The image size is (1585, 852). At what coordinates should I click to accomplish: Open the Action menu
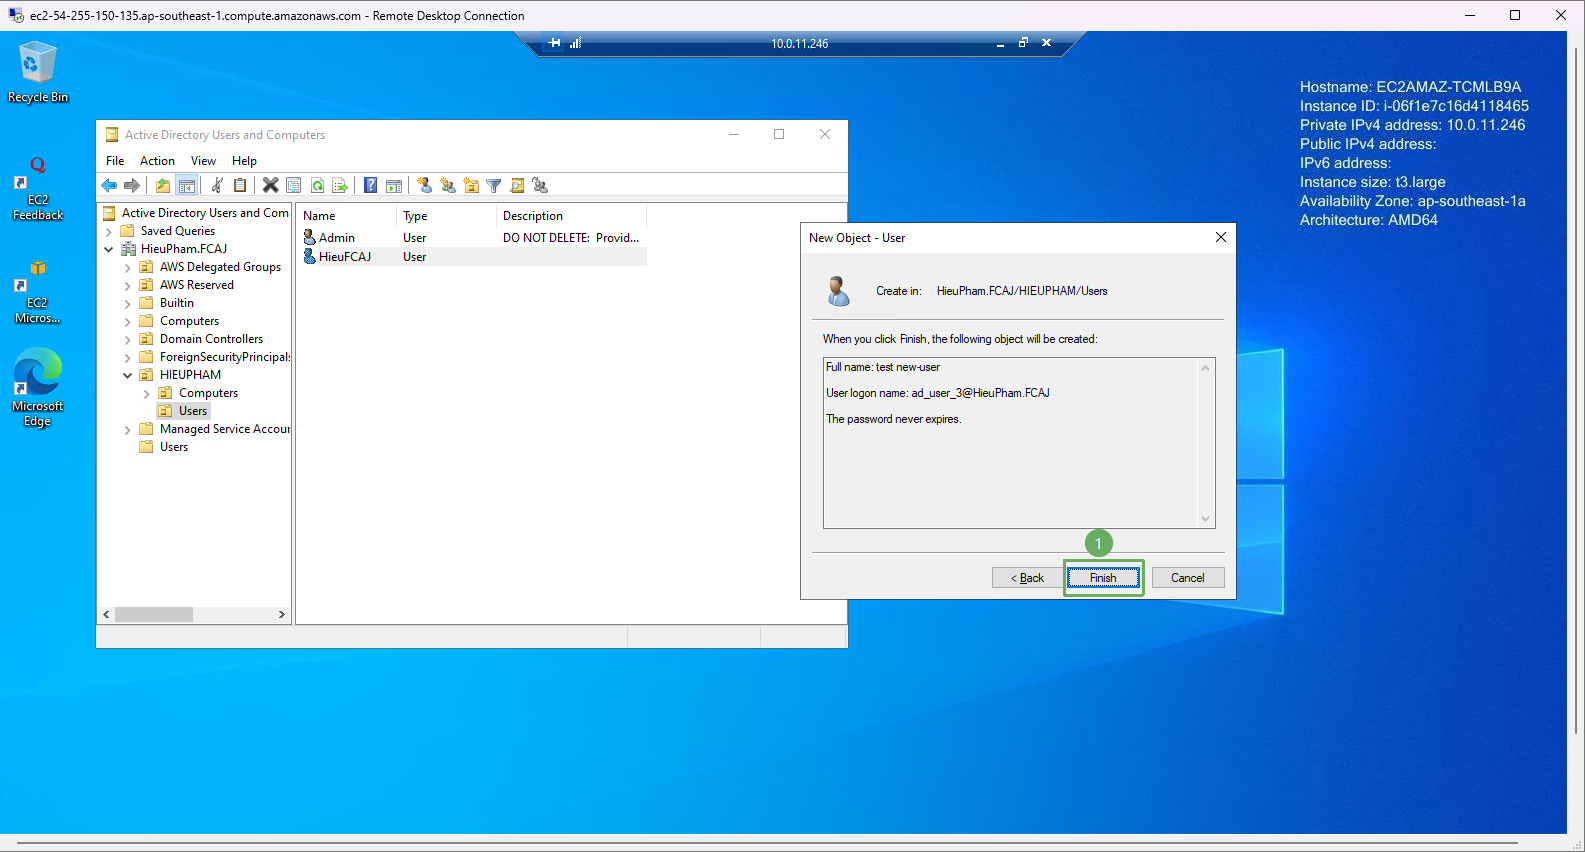(x=157, y=161)
